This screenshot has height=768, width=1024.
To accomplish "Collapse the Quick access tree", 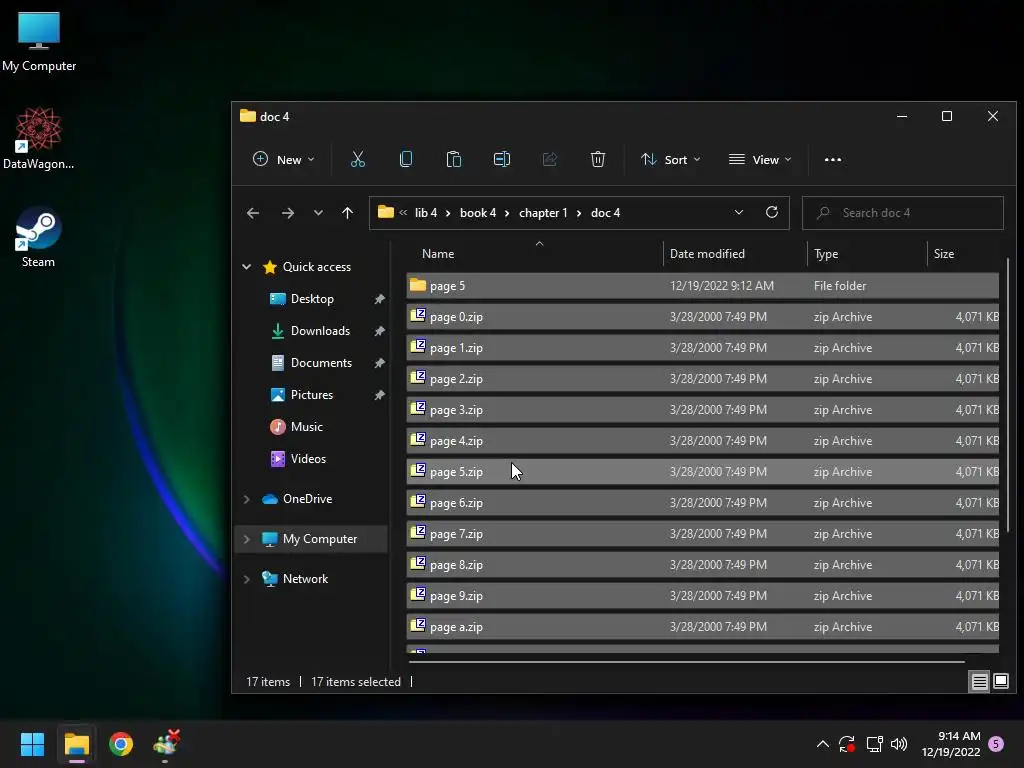I will click(247, 266).
